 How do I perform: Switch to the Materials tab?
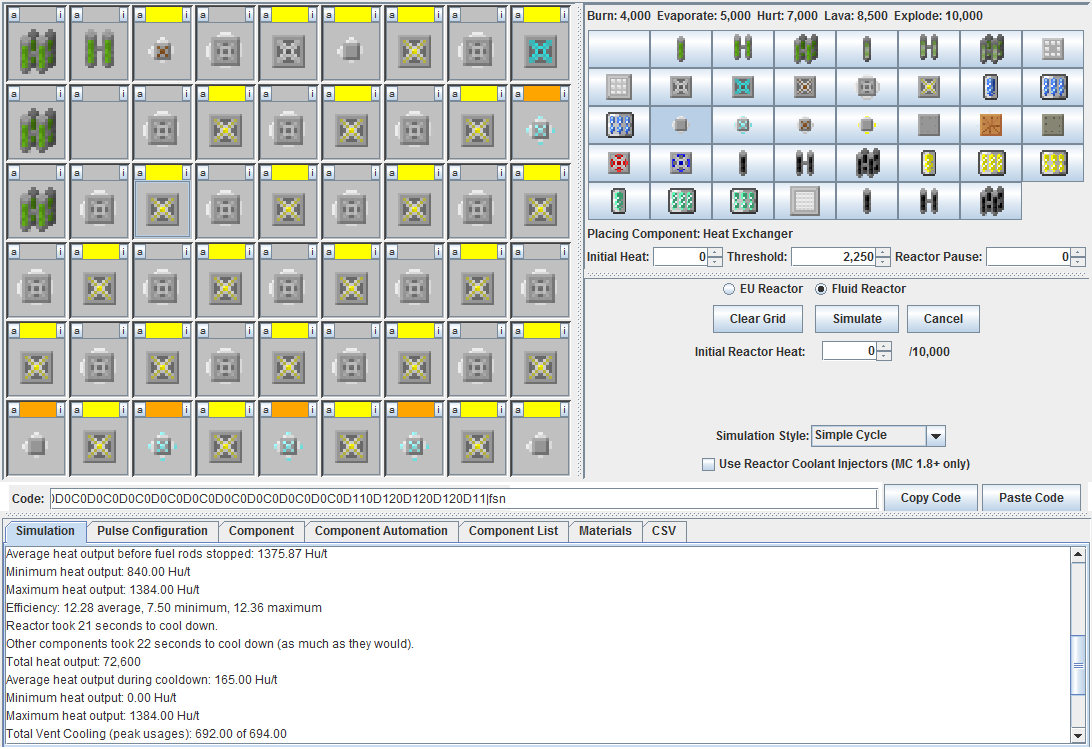(605, 531)
